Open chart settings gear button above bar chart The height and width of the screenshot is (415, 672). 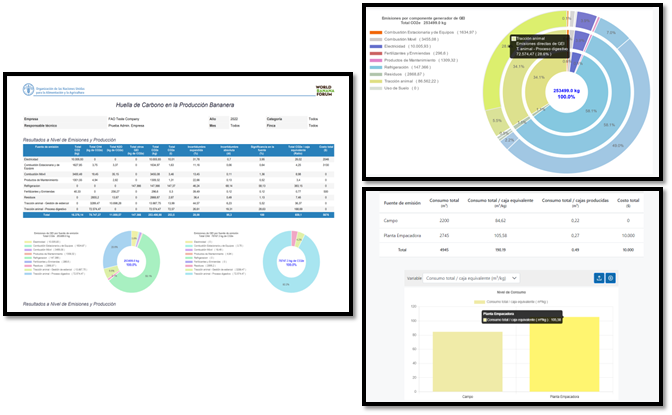click(611, 277)
